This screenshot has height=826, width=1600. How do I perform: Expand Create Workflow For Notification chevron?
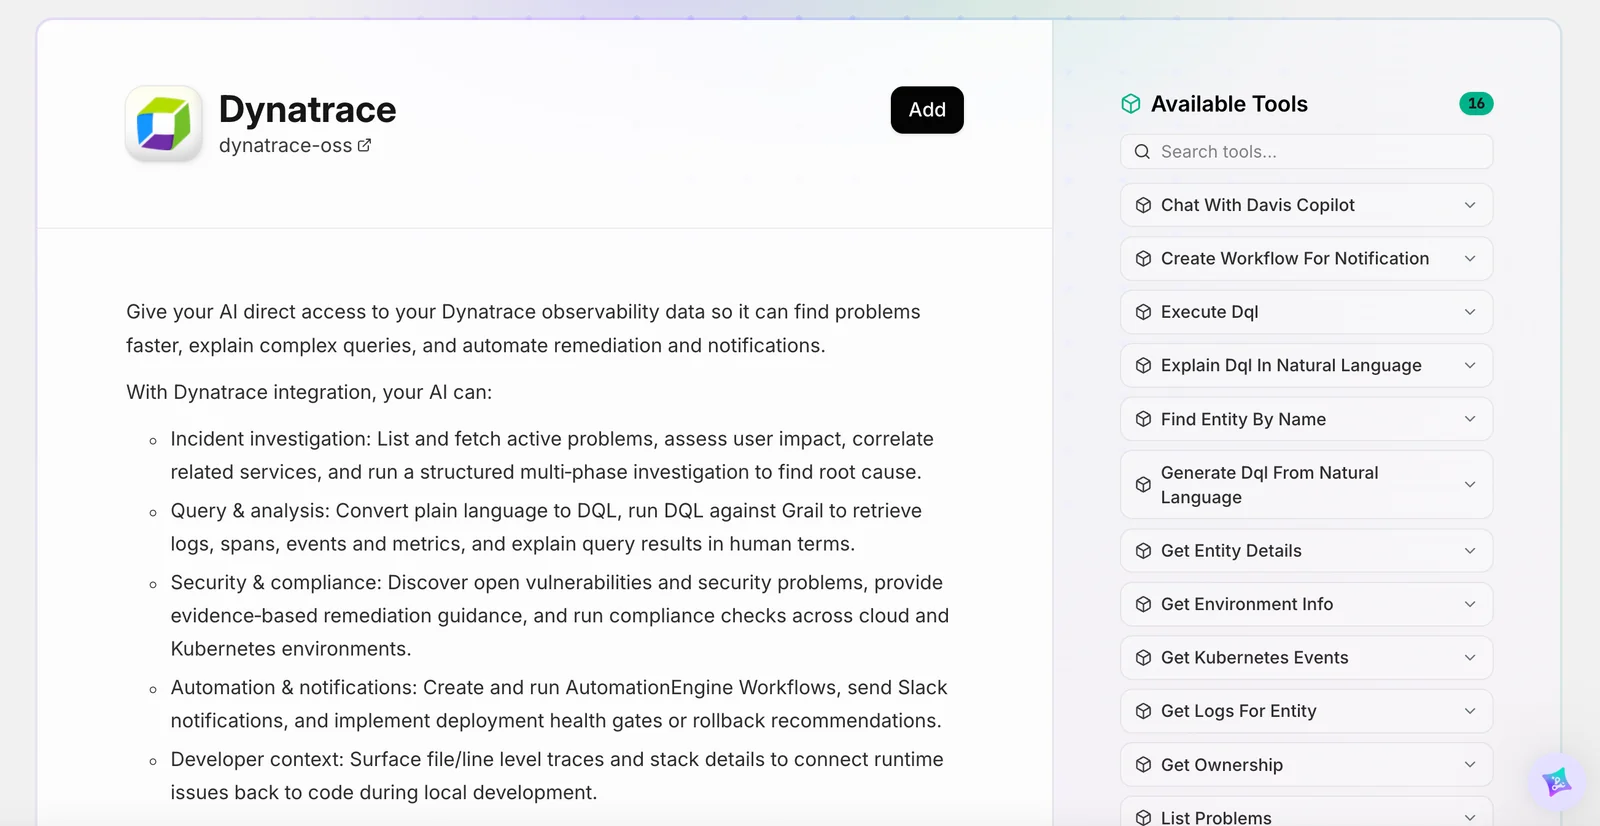1470,259
